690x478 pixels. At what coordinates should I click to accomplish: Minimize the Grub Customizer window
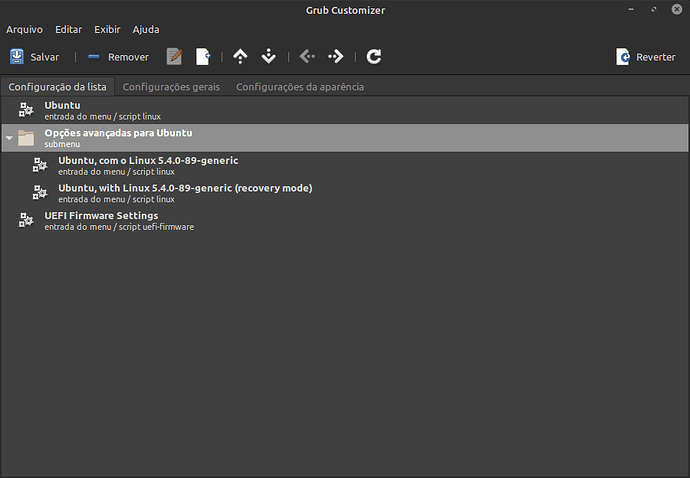[631, 9]
